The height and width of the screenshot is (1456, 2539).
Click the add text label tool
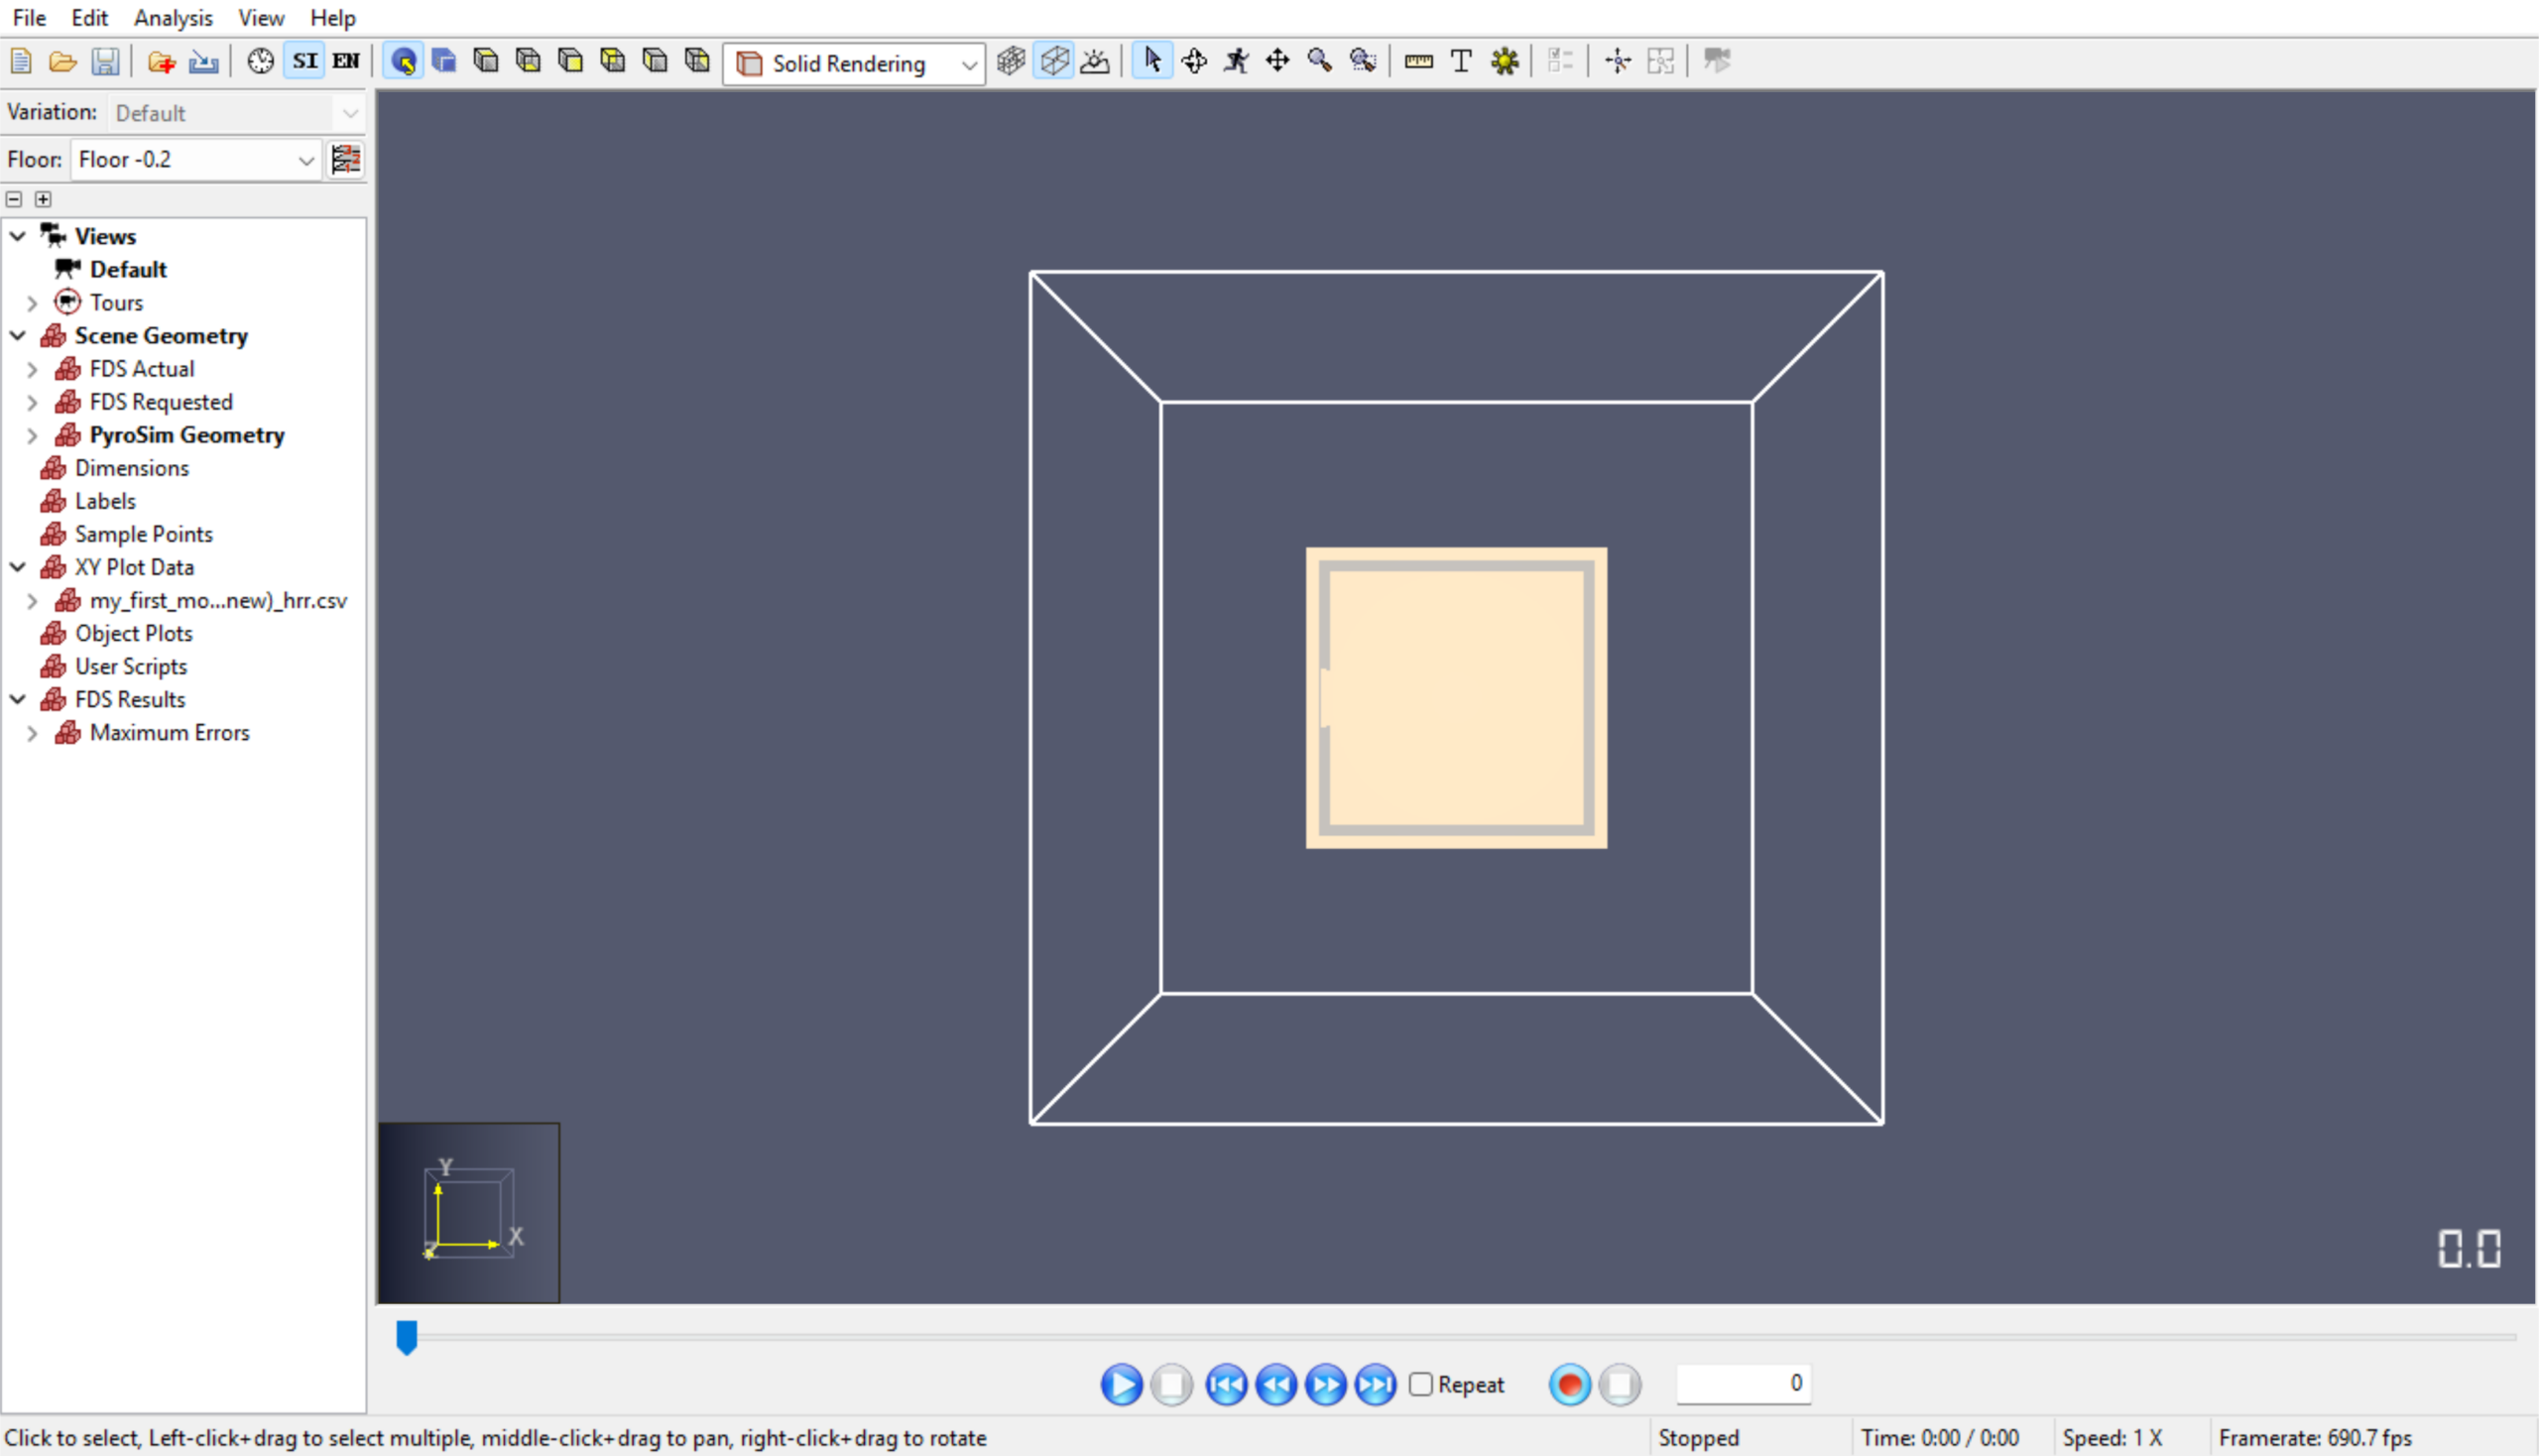click(1461, 62)
